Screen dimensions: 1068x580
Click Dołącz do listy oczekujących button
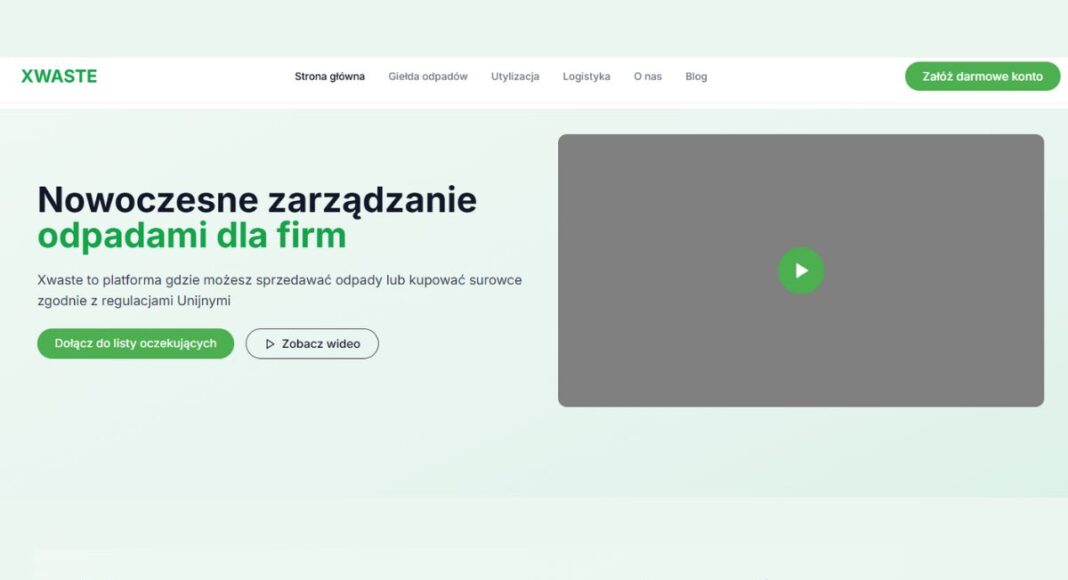136,344
